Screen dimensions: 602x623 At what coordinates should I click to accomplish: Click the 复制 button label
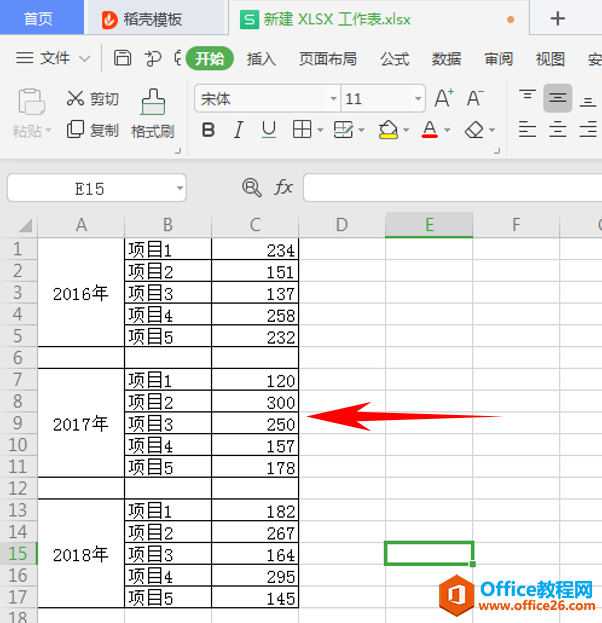(x=104, y=130)
